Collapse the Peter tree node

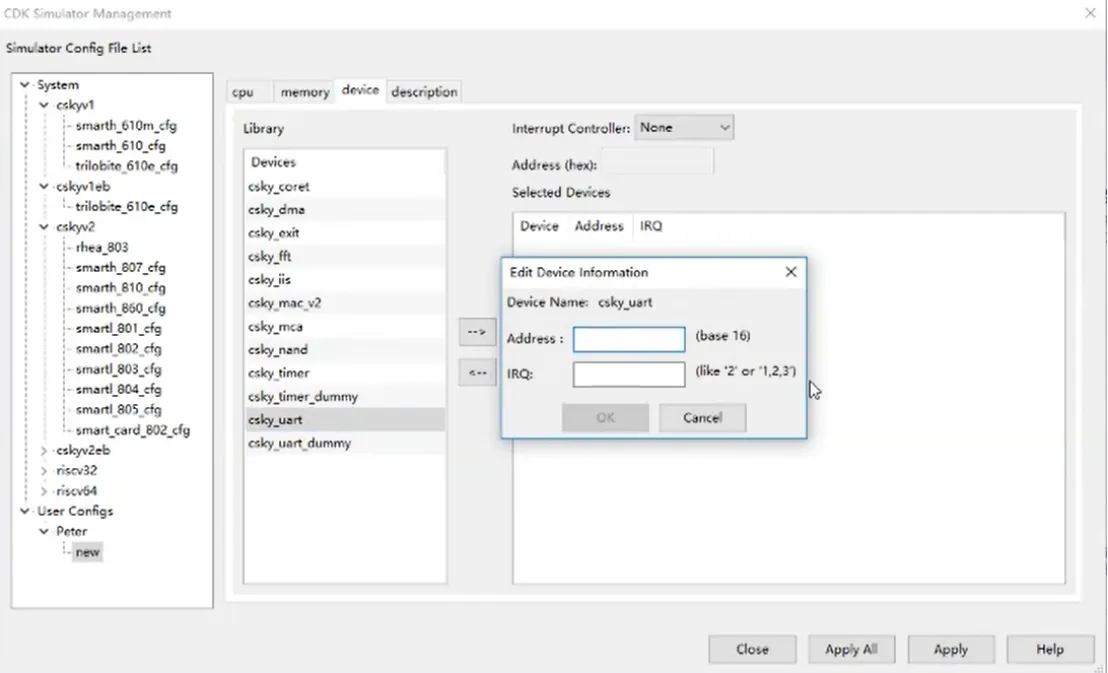pos(44,532)
